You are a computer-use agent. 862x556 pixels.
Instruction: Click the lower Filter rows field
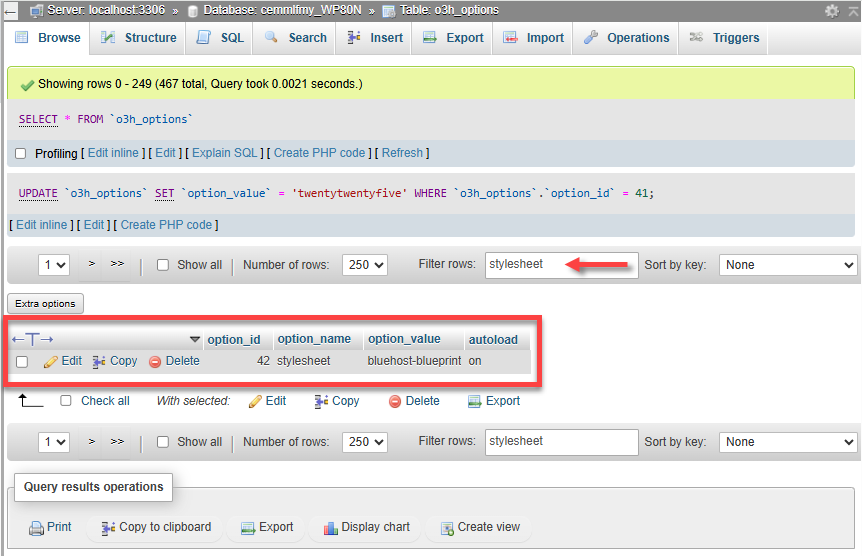[562, 442]
